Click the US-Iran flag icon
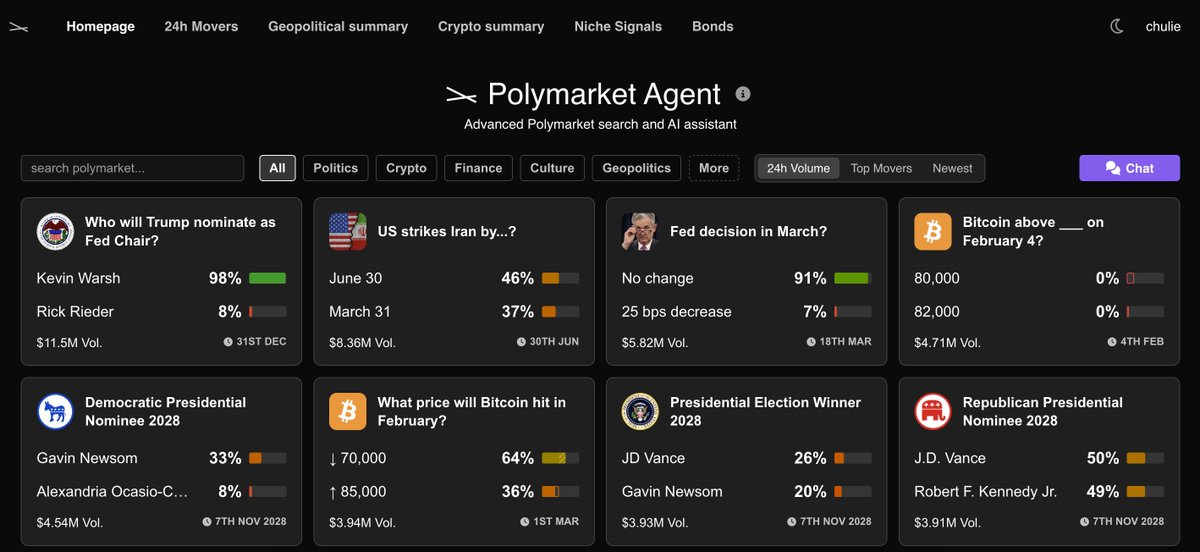The image size is (1200, 552). [348, 232]
